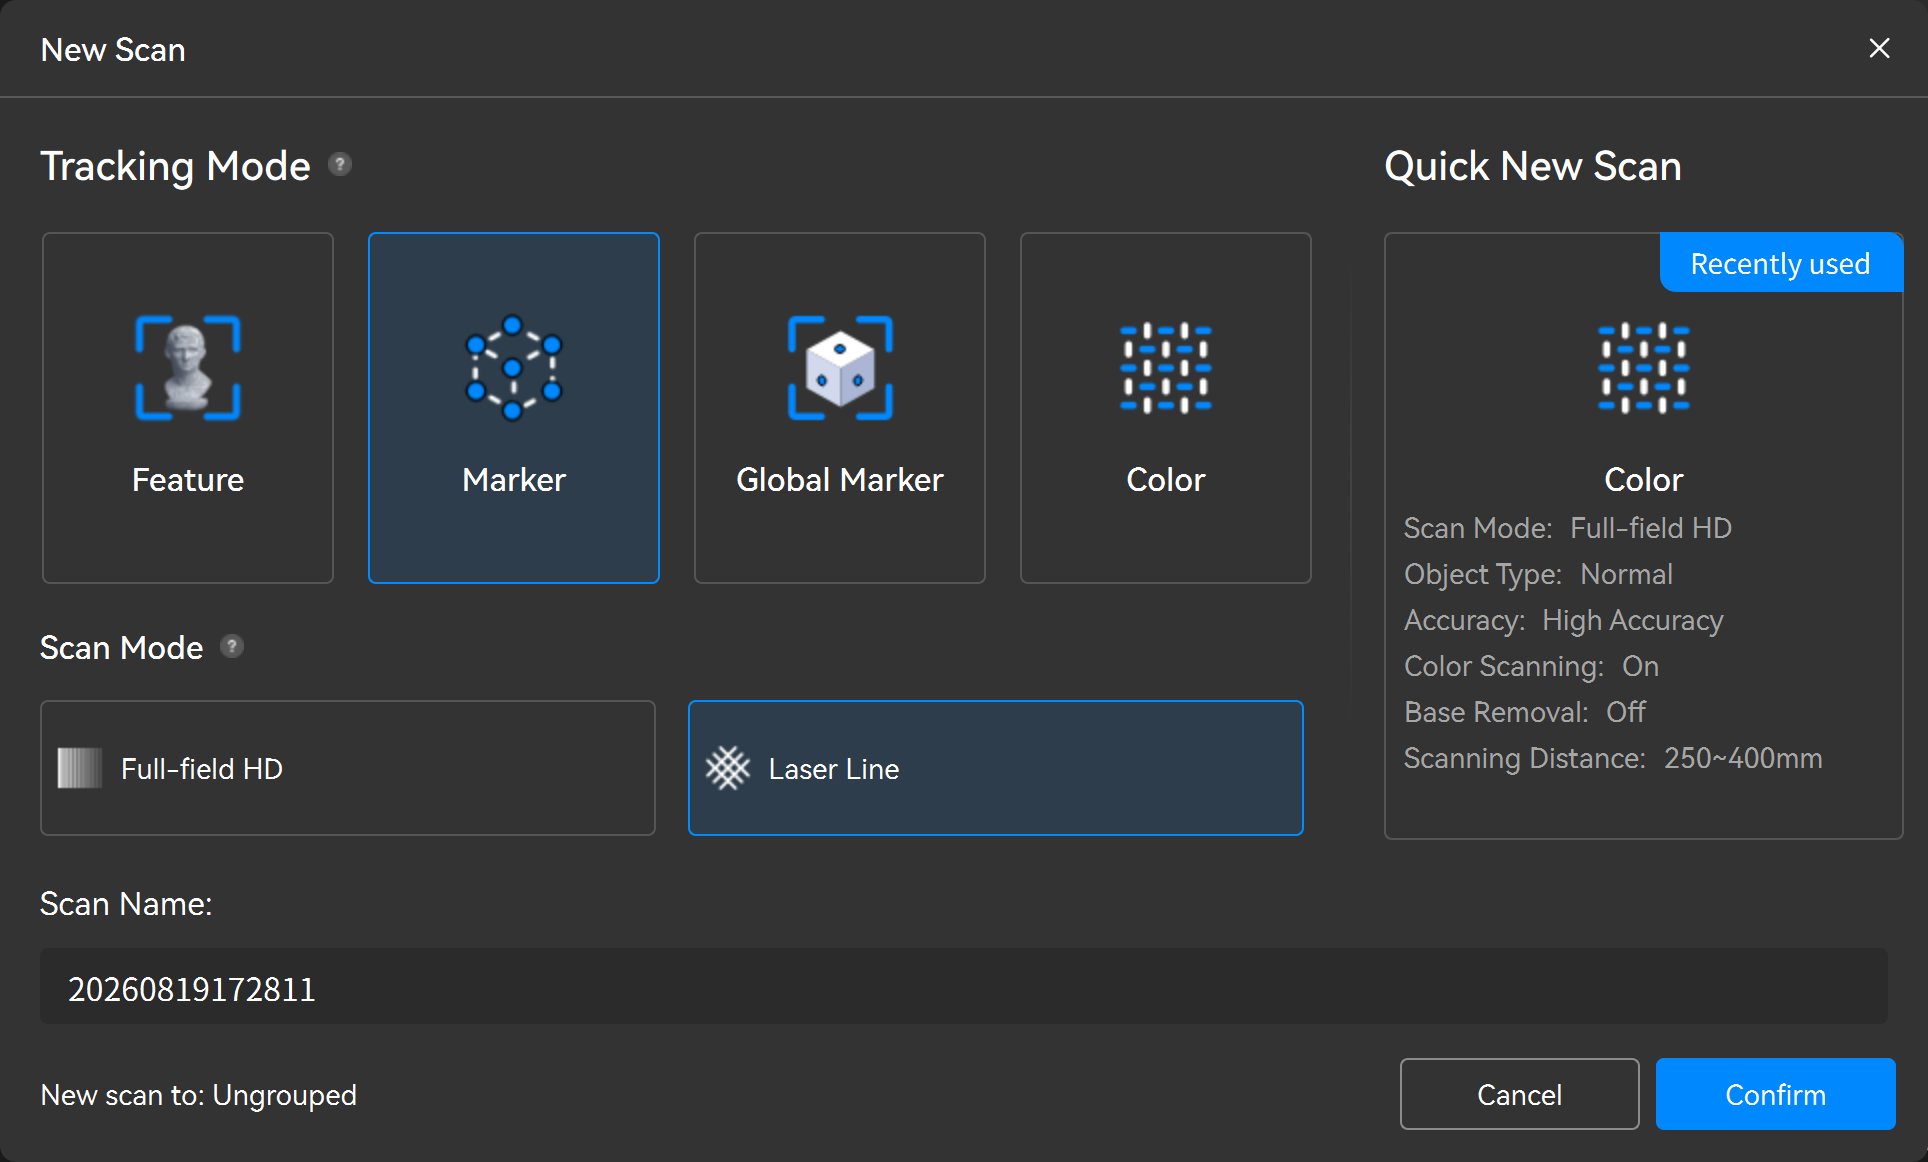Click the Scanning Distance: 250~400mm detail
The image size is (1928, 1162).
click(1613, 758)
